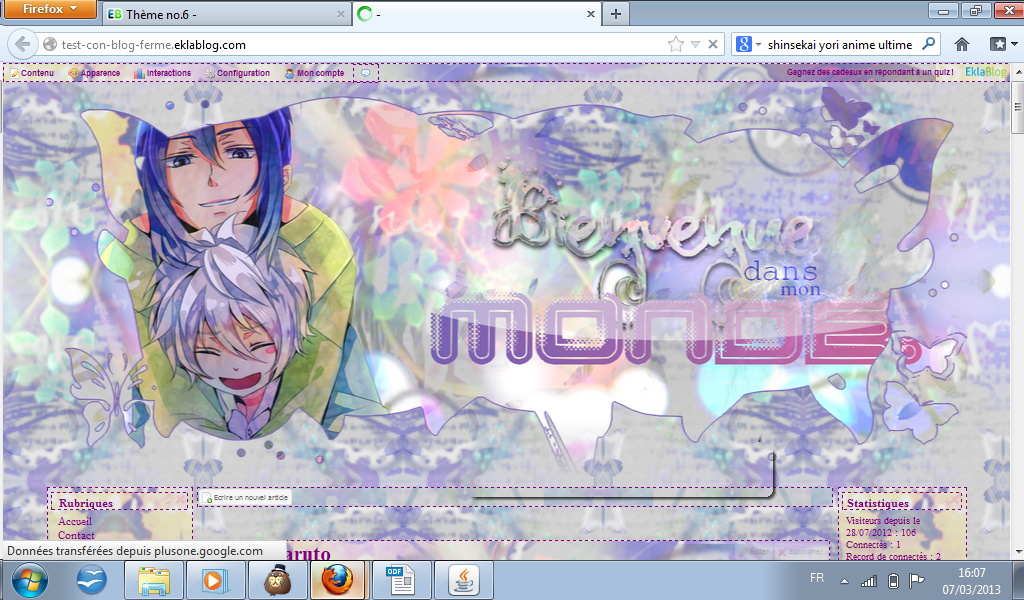Bookmark this page with the star icon

pyautogui.click(x=676, y=44)
